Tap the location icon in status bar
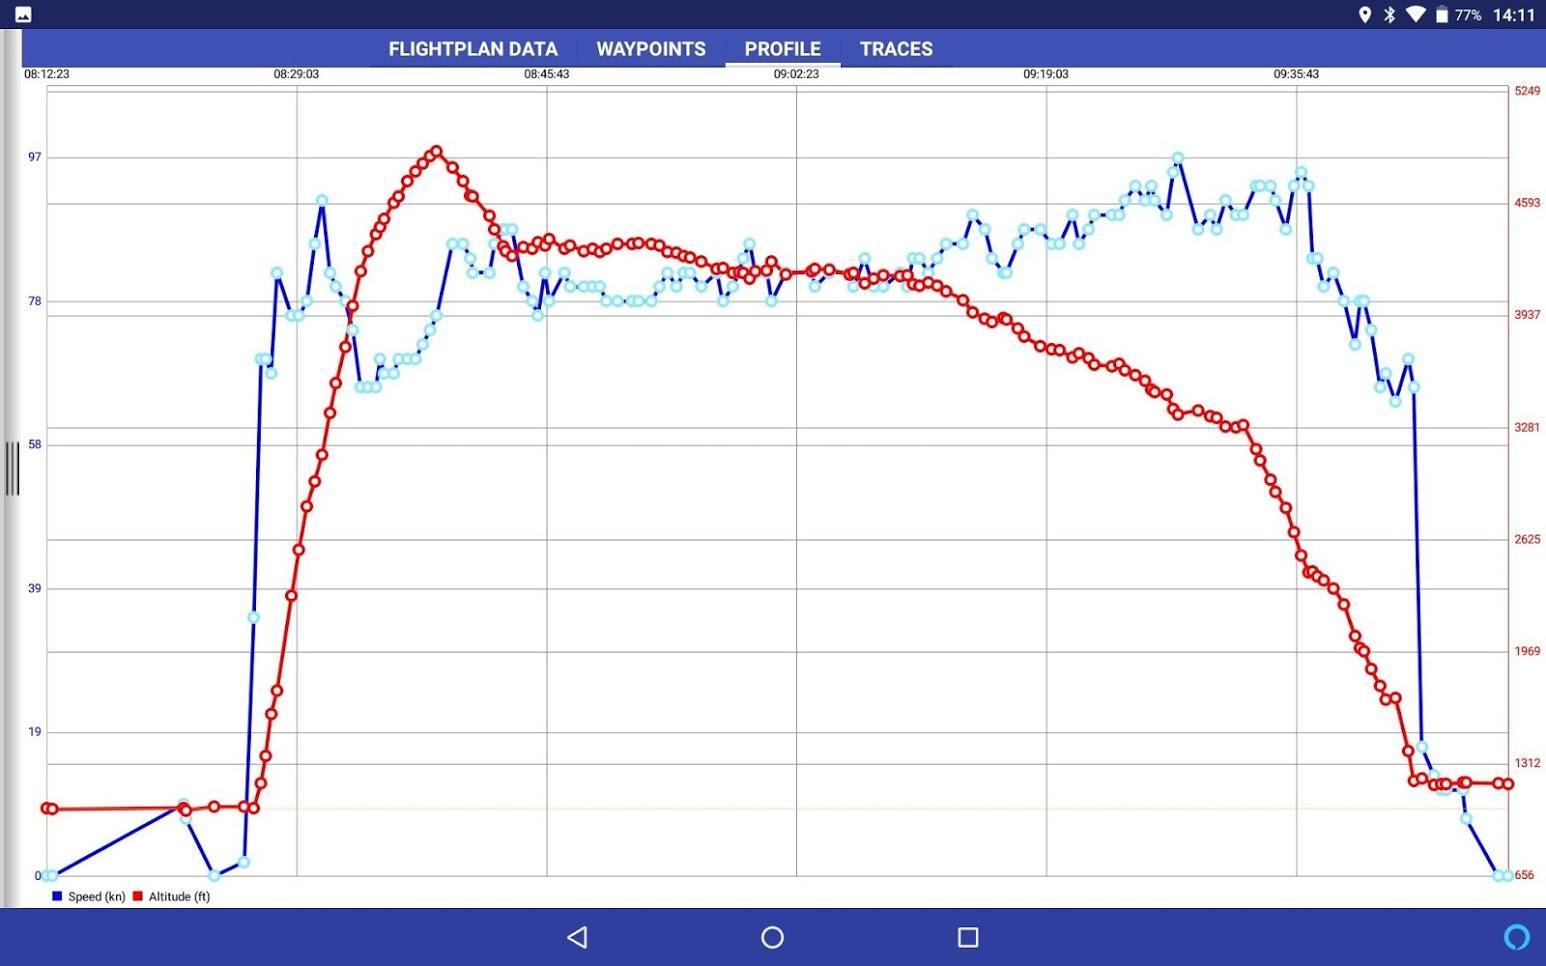The width and height of the screenshot is (1546, 966). [1364, 14]
